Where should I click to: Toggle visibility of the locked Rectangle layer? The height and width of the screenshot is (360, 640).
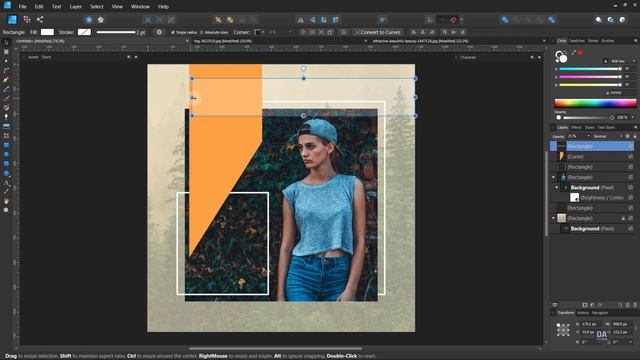[631, 218]
